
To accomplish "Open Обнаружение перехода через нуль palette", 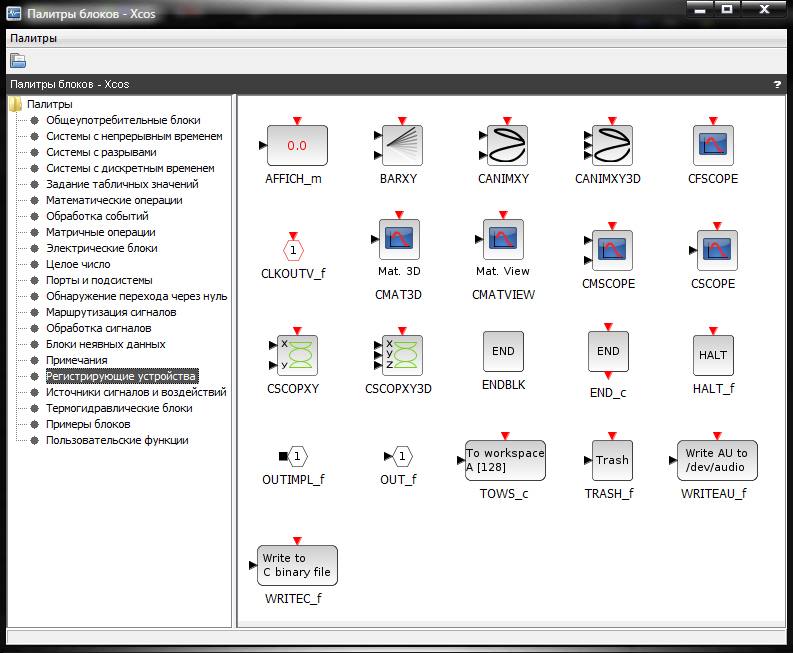I will click(137, 296).
